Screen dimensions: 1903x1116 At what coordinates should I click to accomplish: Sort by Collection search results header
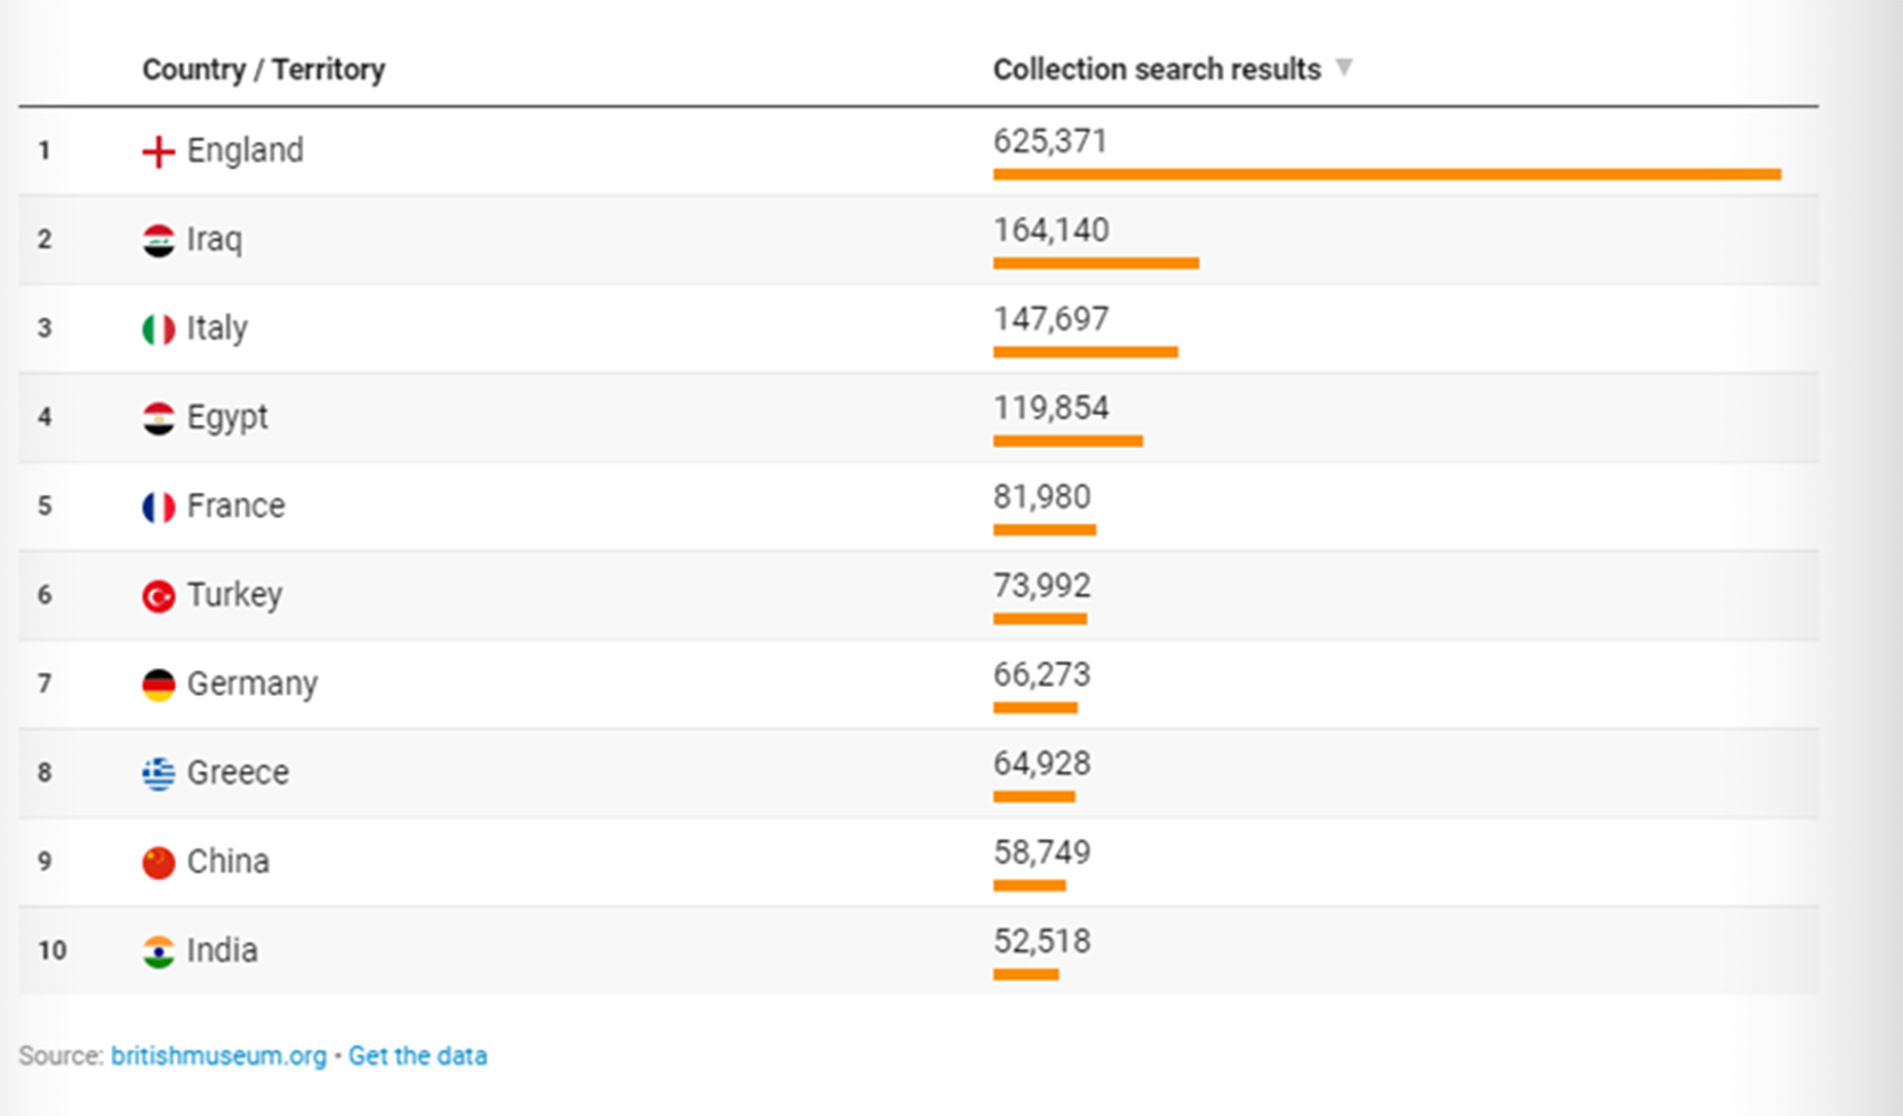1156,69
